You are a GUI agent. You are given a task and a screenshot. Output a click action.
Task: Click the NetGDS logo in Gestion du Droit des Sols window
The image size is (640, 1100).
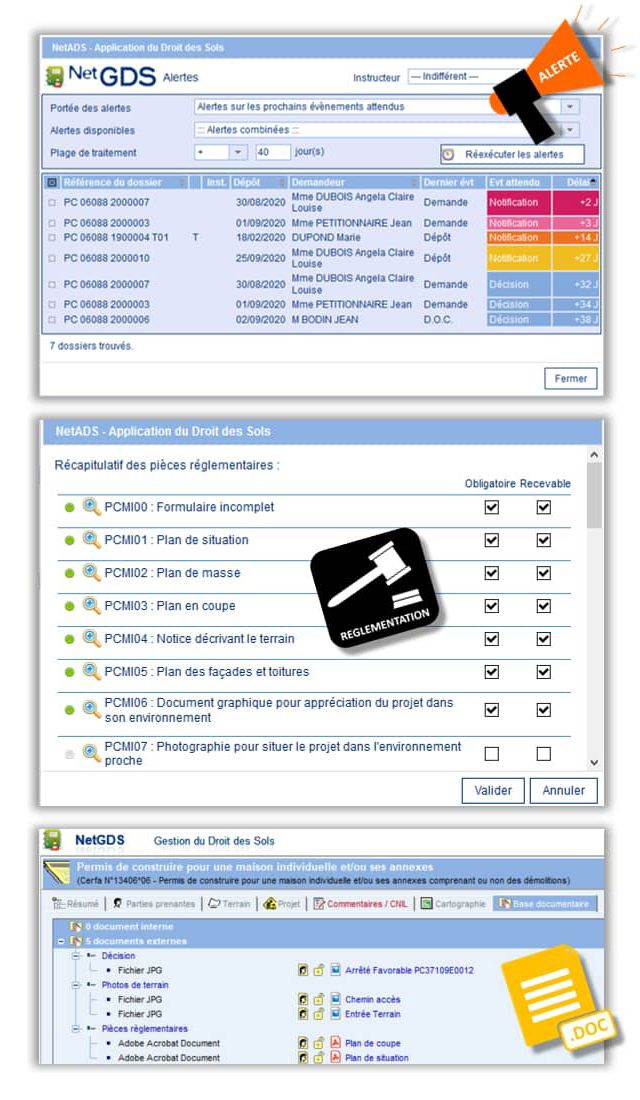[52, 840]
